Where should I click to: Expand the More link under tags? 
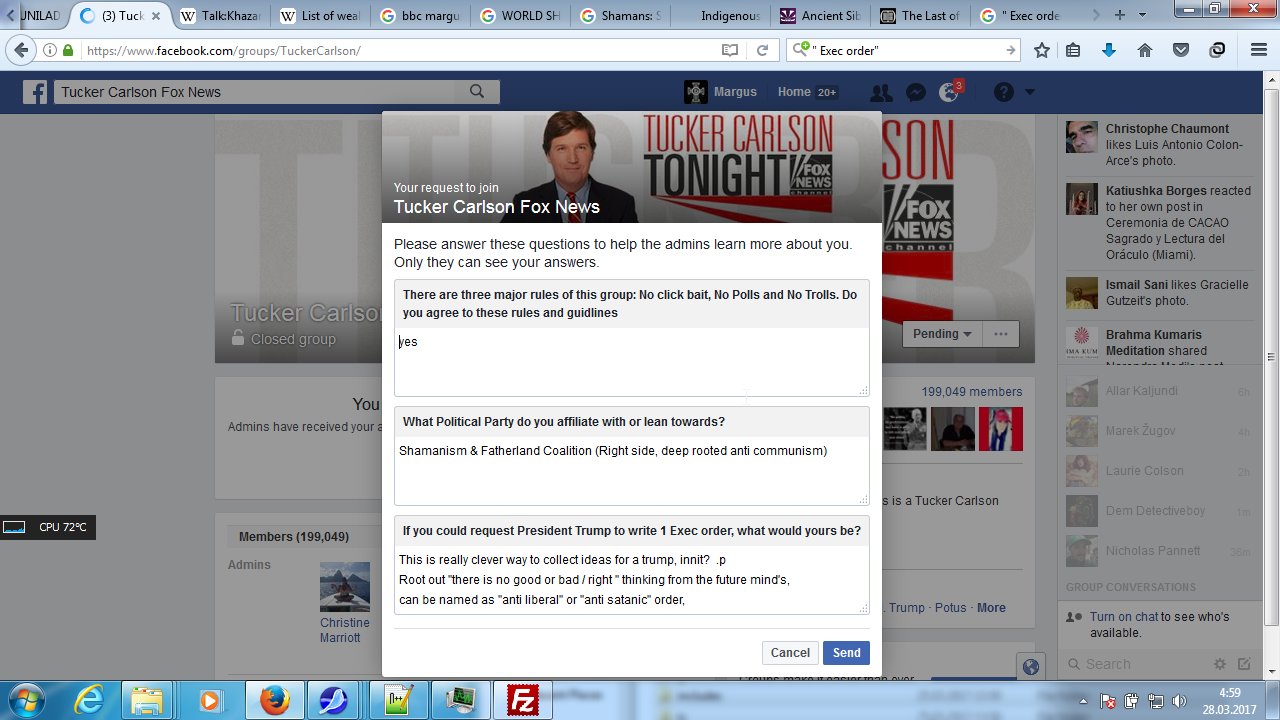click(991, 608)
